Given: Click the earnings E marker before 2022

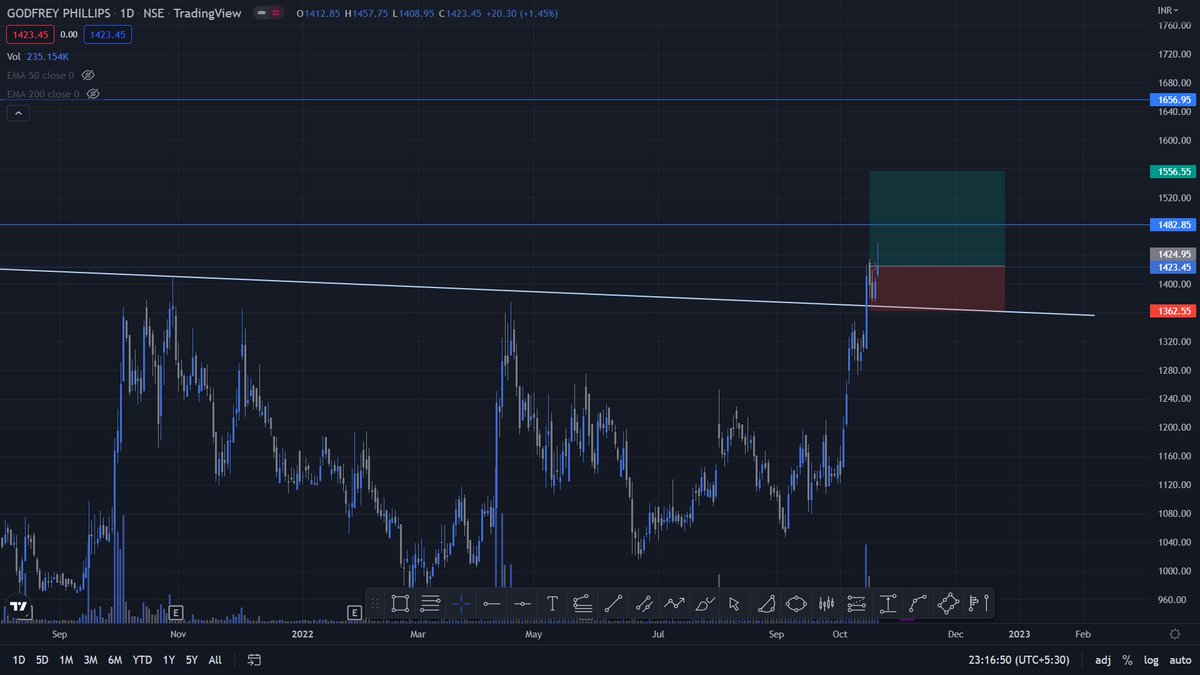Looking at the screenshot, I should pyautogui.click(x=353, y=612).
